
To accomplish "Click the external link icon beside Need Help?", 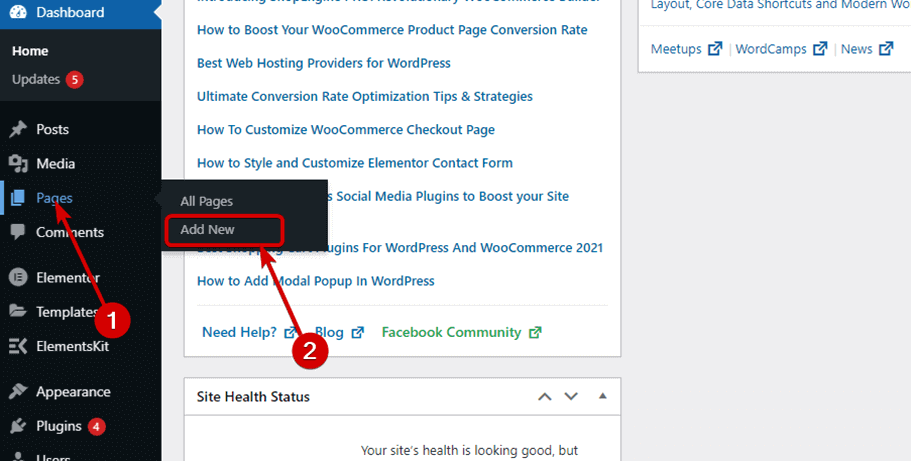I will coord(290,333).
